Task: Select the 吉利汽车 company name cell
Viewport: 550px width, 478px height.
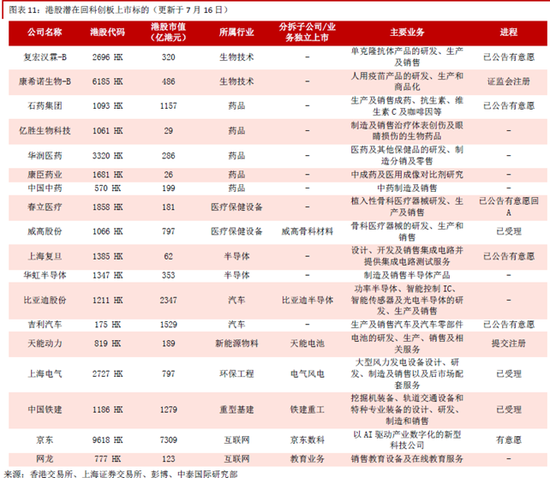Action: (45, 325)
